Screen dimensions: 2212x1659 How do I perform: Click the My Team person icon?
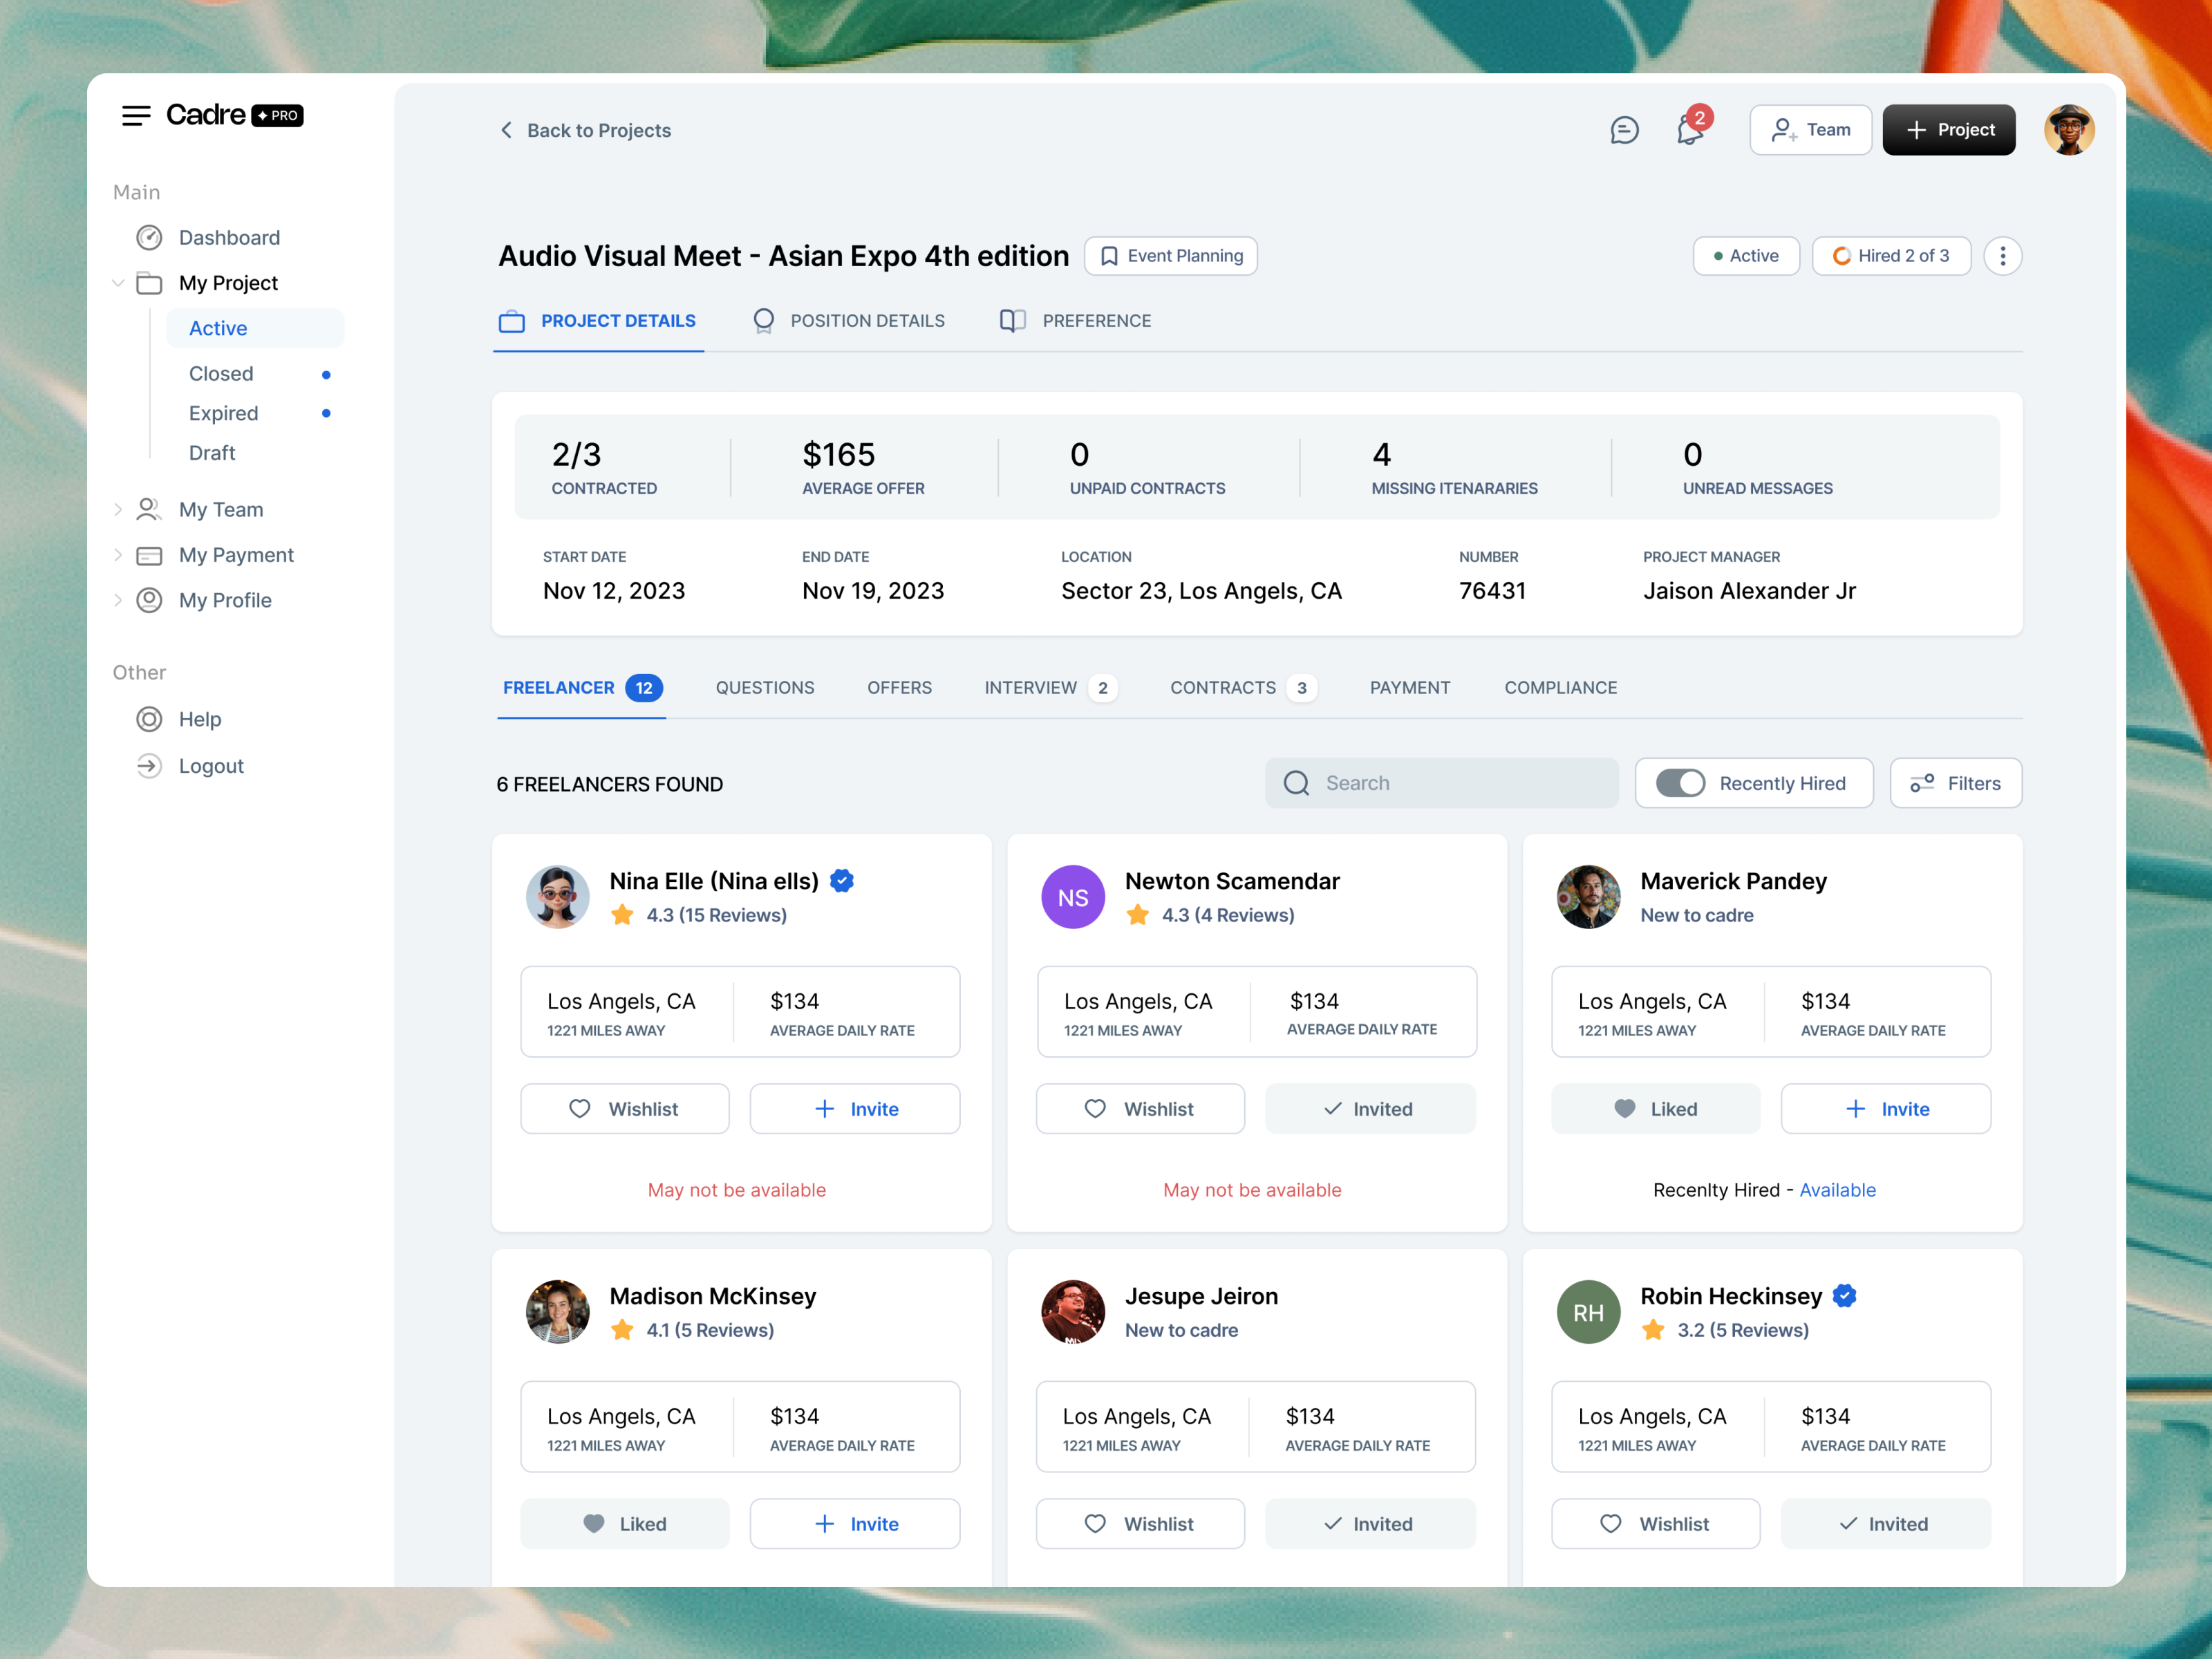click(x=149, y=509)
